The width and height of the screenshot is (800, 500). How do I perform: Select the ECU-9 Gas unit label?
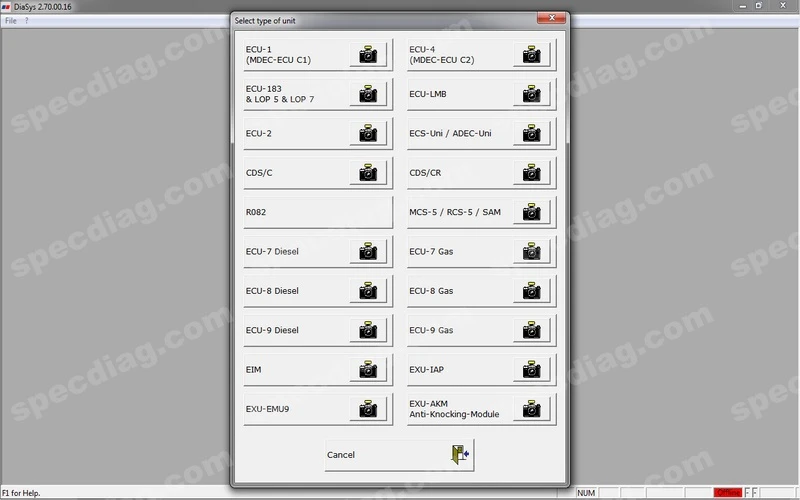431,330
